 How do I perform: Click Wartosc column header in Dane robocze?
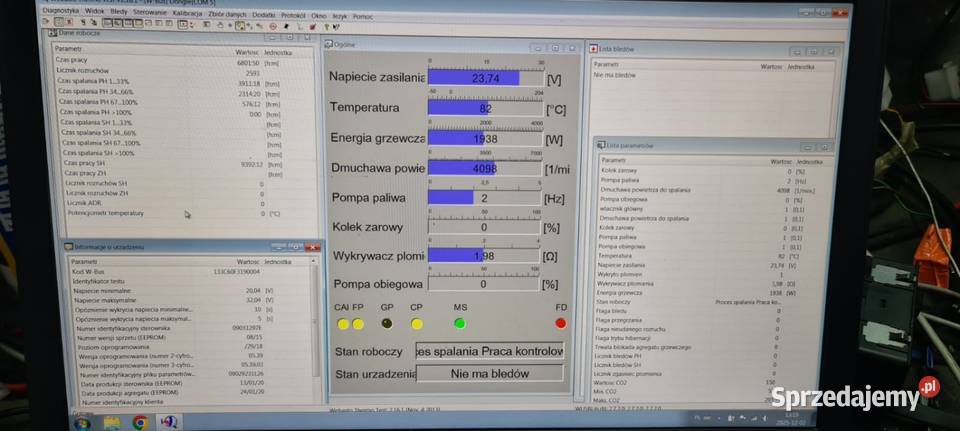(x=247, y=52)
